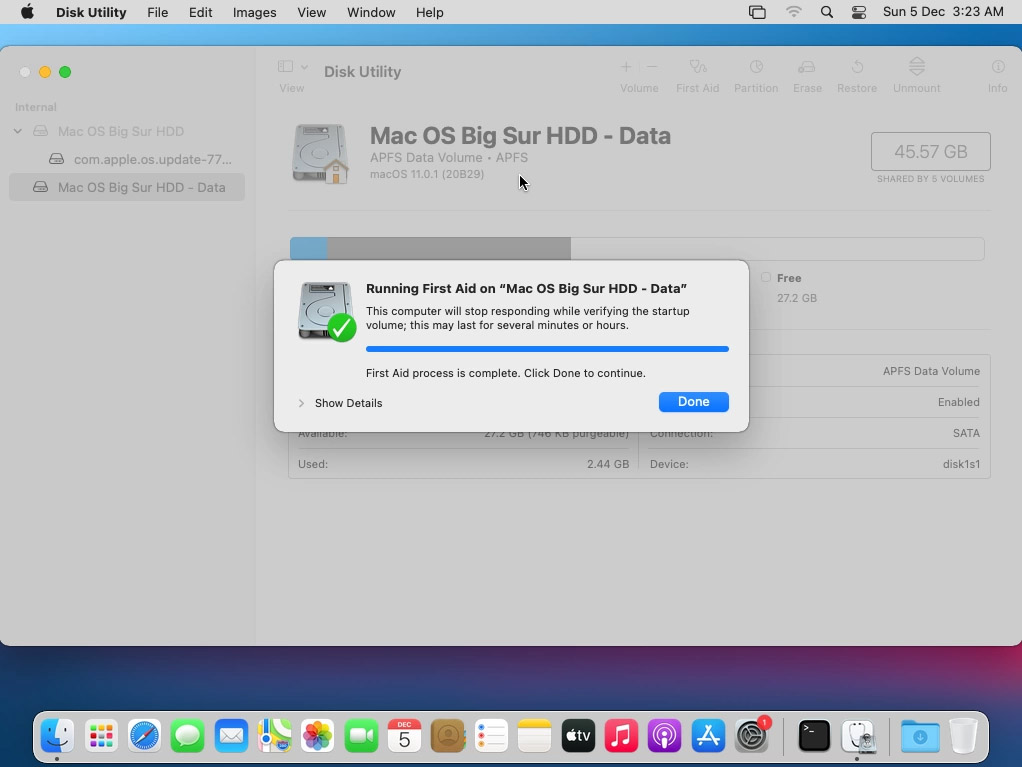Open Launchpad from the Dock
The width and height of the screenshot is (1022, 767).
pos(101,736)
